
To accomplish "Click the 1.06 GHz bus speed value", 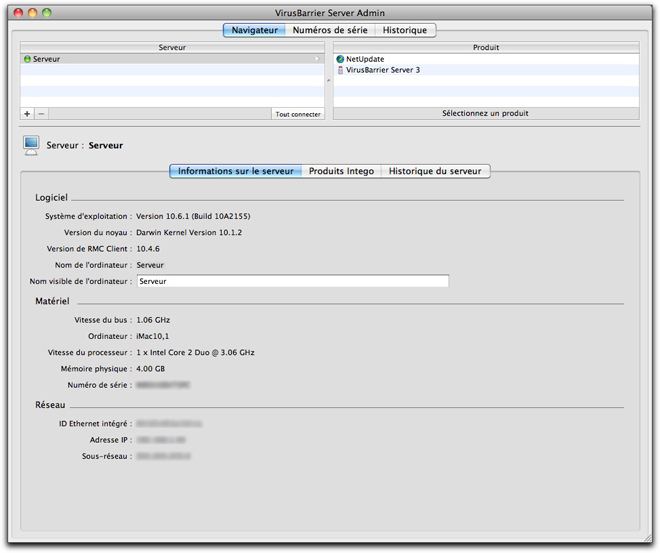I will 153,320.
